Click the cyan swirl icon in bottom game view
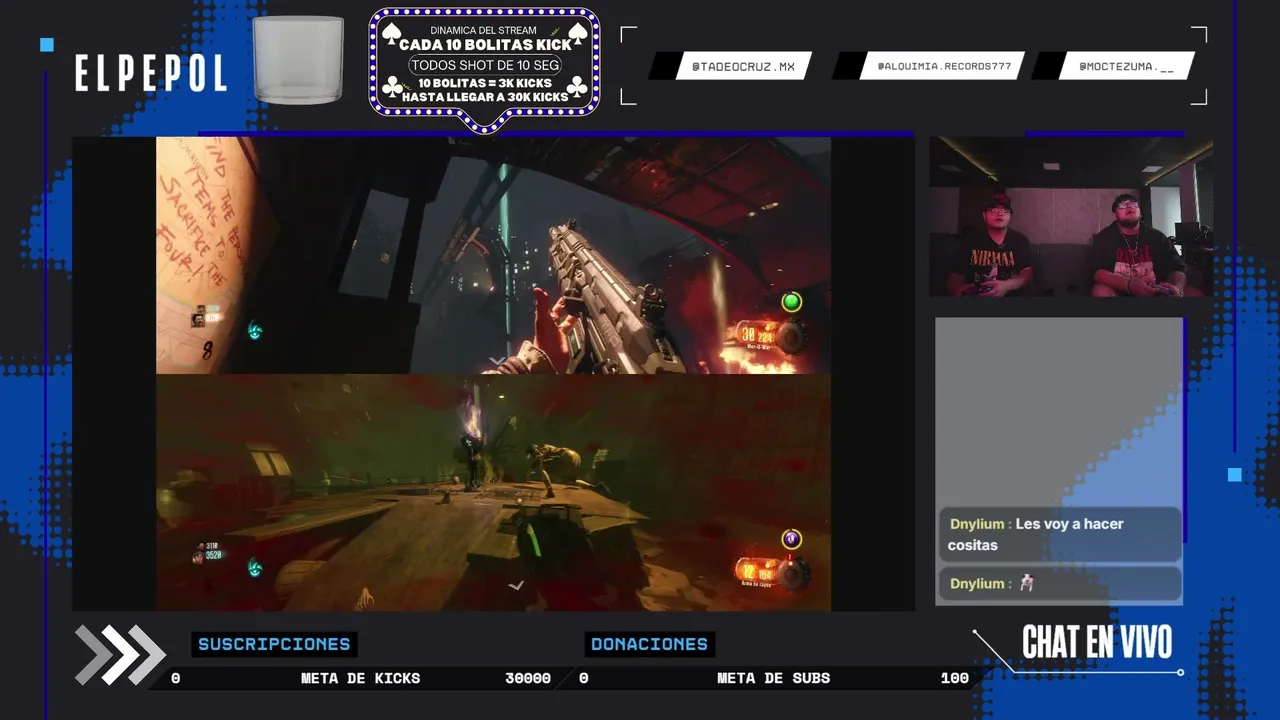 [x=255, y=568]
